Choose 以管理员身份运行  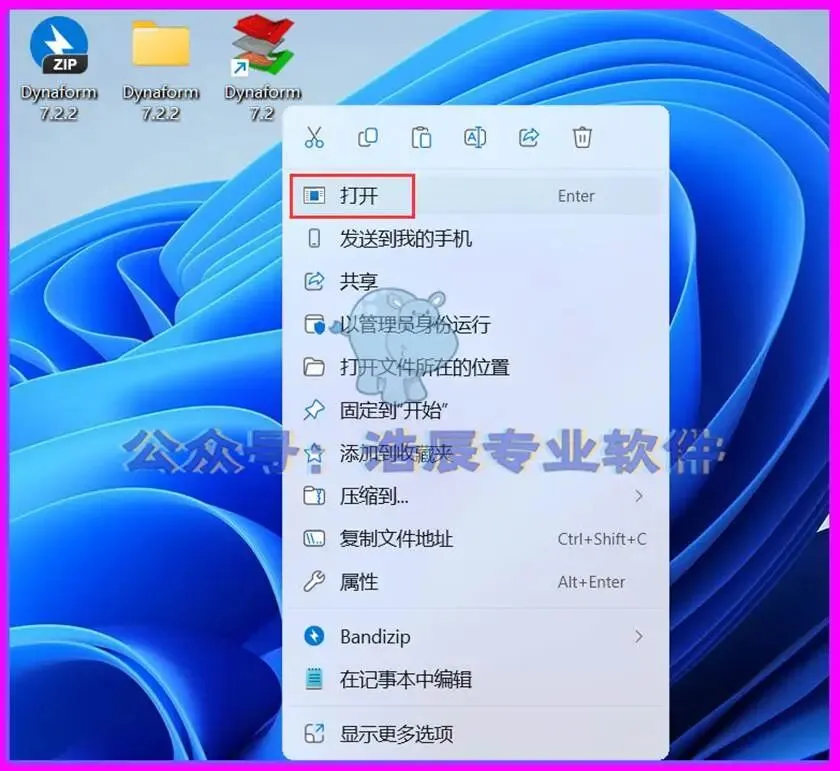pos(475,324)
